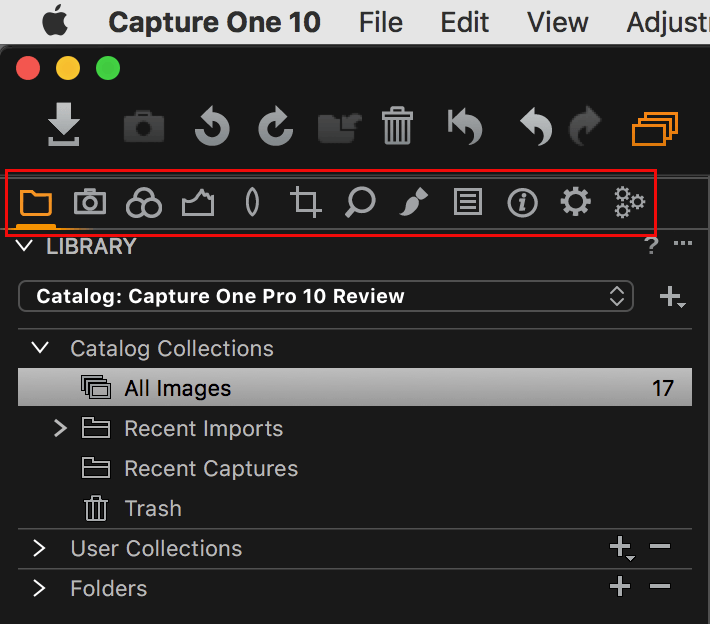Image resolution: width=710 pixels, height=624 pixels.
Task: Open the Apple menu
Action: pos(55,22)
